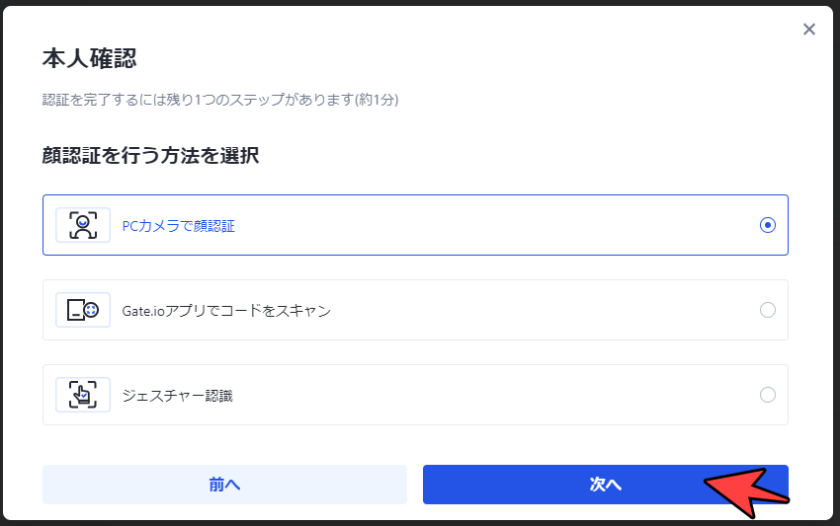Screen dimensions: 840x526
Task: Click the 本人確認 dialog title
Action: coord(89,58)
